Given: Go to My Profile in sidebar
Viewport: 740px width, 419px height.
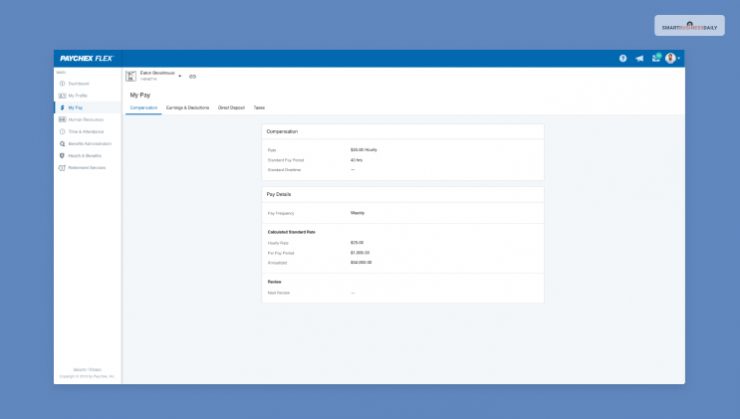Looking at the screenshot, I should 78,95.
